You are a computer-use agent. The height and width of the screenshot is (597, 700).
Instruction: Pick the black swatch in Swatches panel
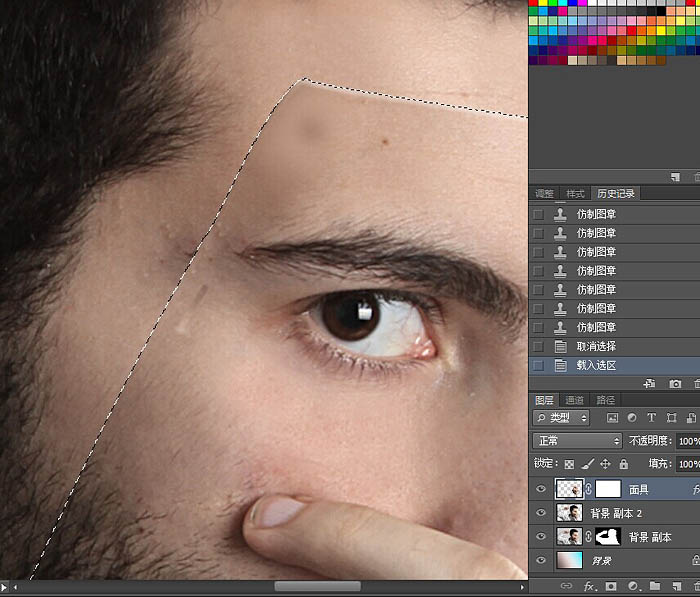coord(662,11)
